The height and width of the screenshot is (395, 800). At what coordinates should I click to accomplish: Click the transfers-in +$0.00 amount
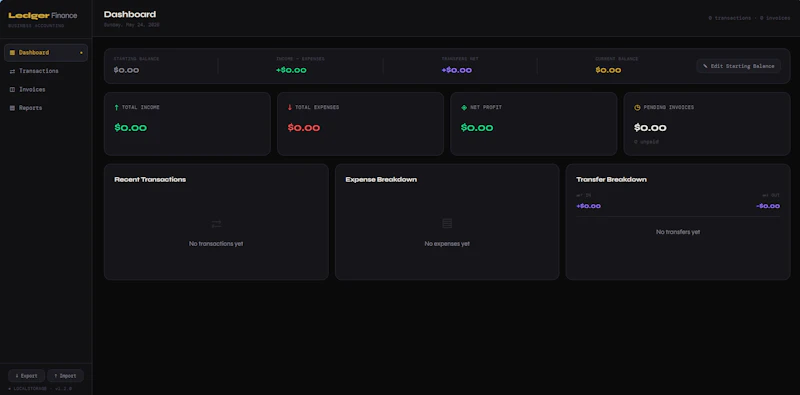(588, 206)
